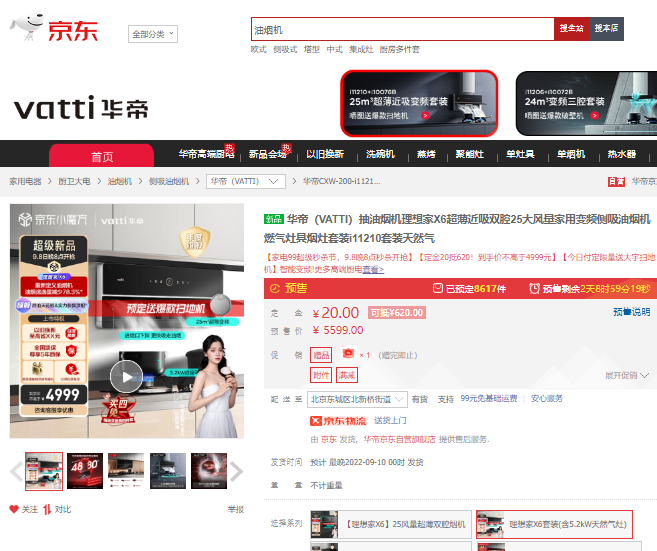Click the 新品 green tag
The height and width of the screenshot is (551, 657).
pyautogui.click(x=274, y=219)
